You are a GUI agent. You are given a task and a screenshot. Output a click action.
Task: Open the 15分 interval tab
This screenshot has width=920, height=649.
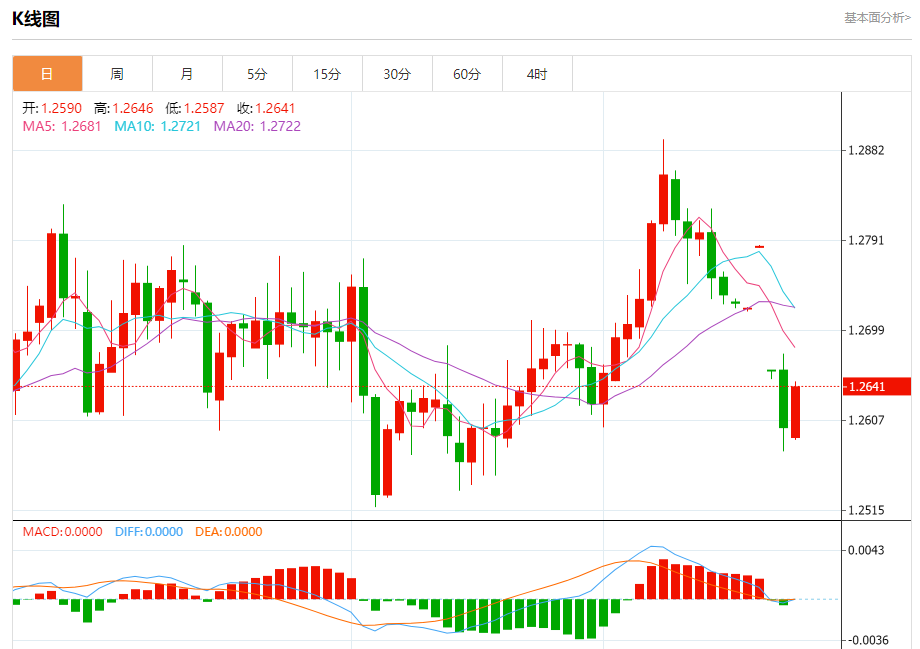pyautogui.click(x=327, y=74)
